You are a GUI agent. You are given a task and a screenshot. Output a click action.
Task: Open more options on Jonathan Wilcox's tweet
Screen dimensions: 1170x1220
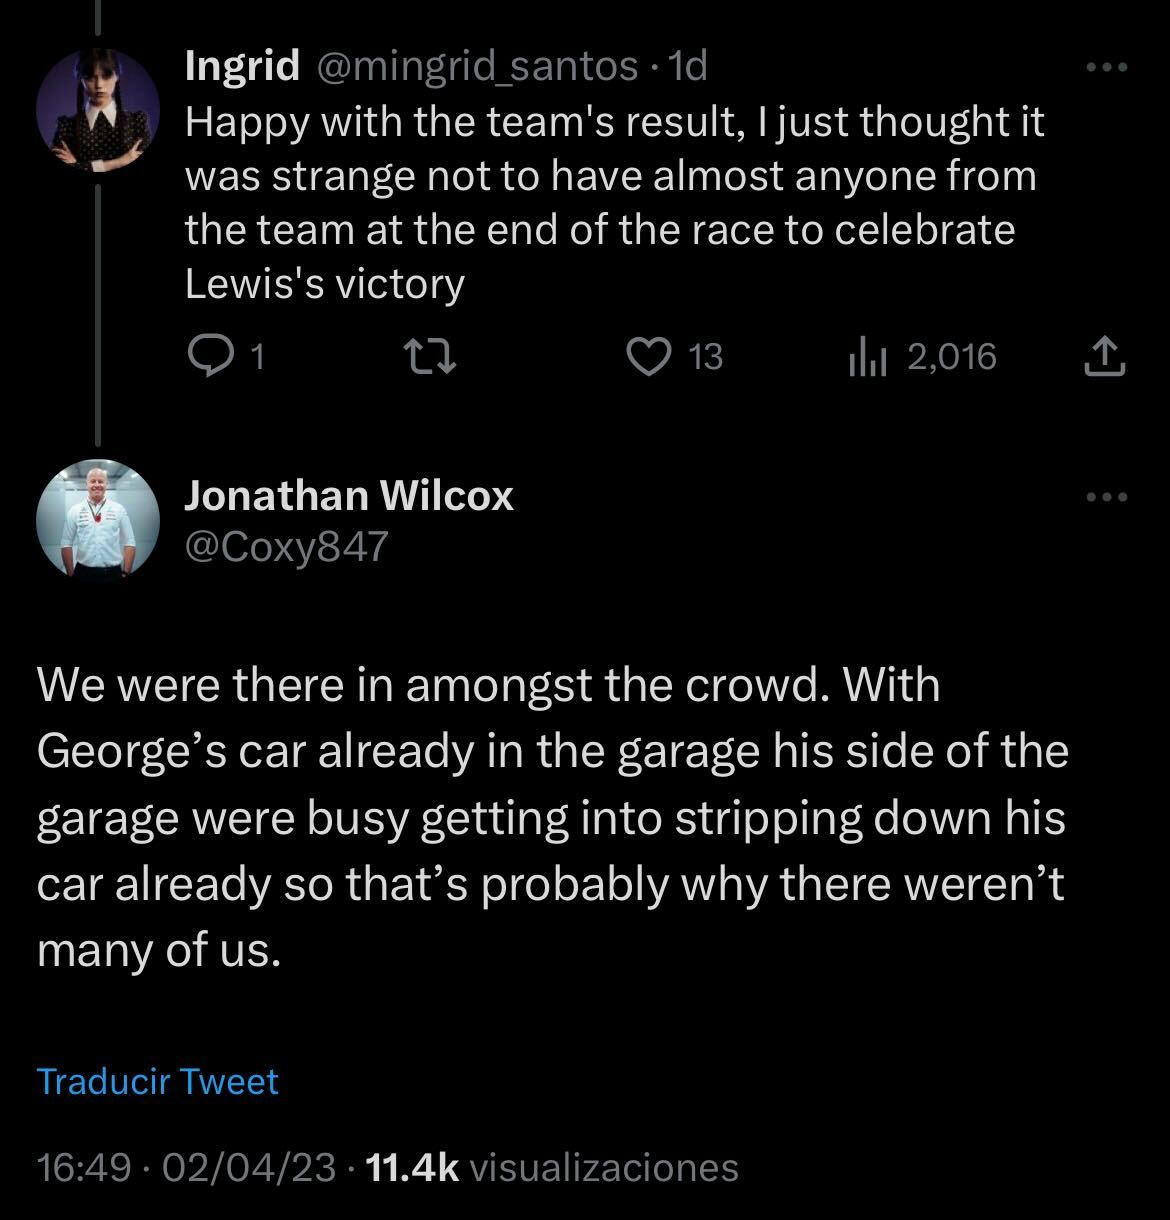tap(1107, 497)
